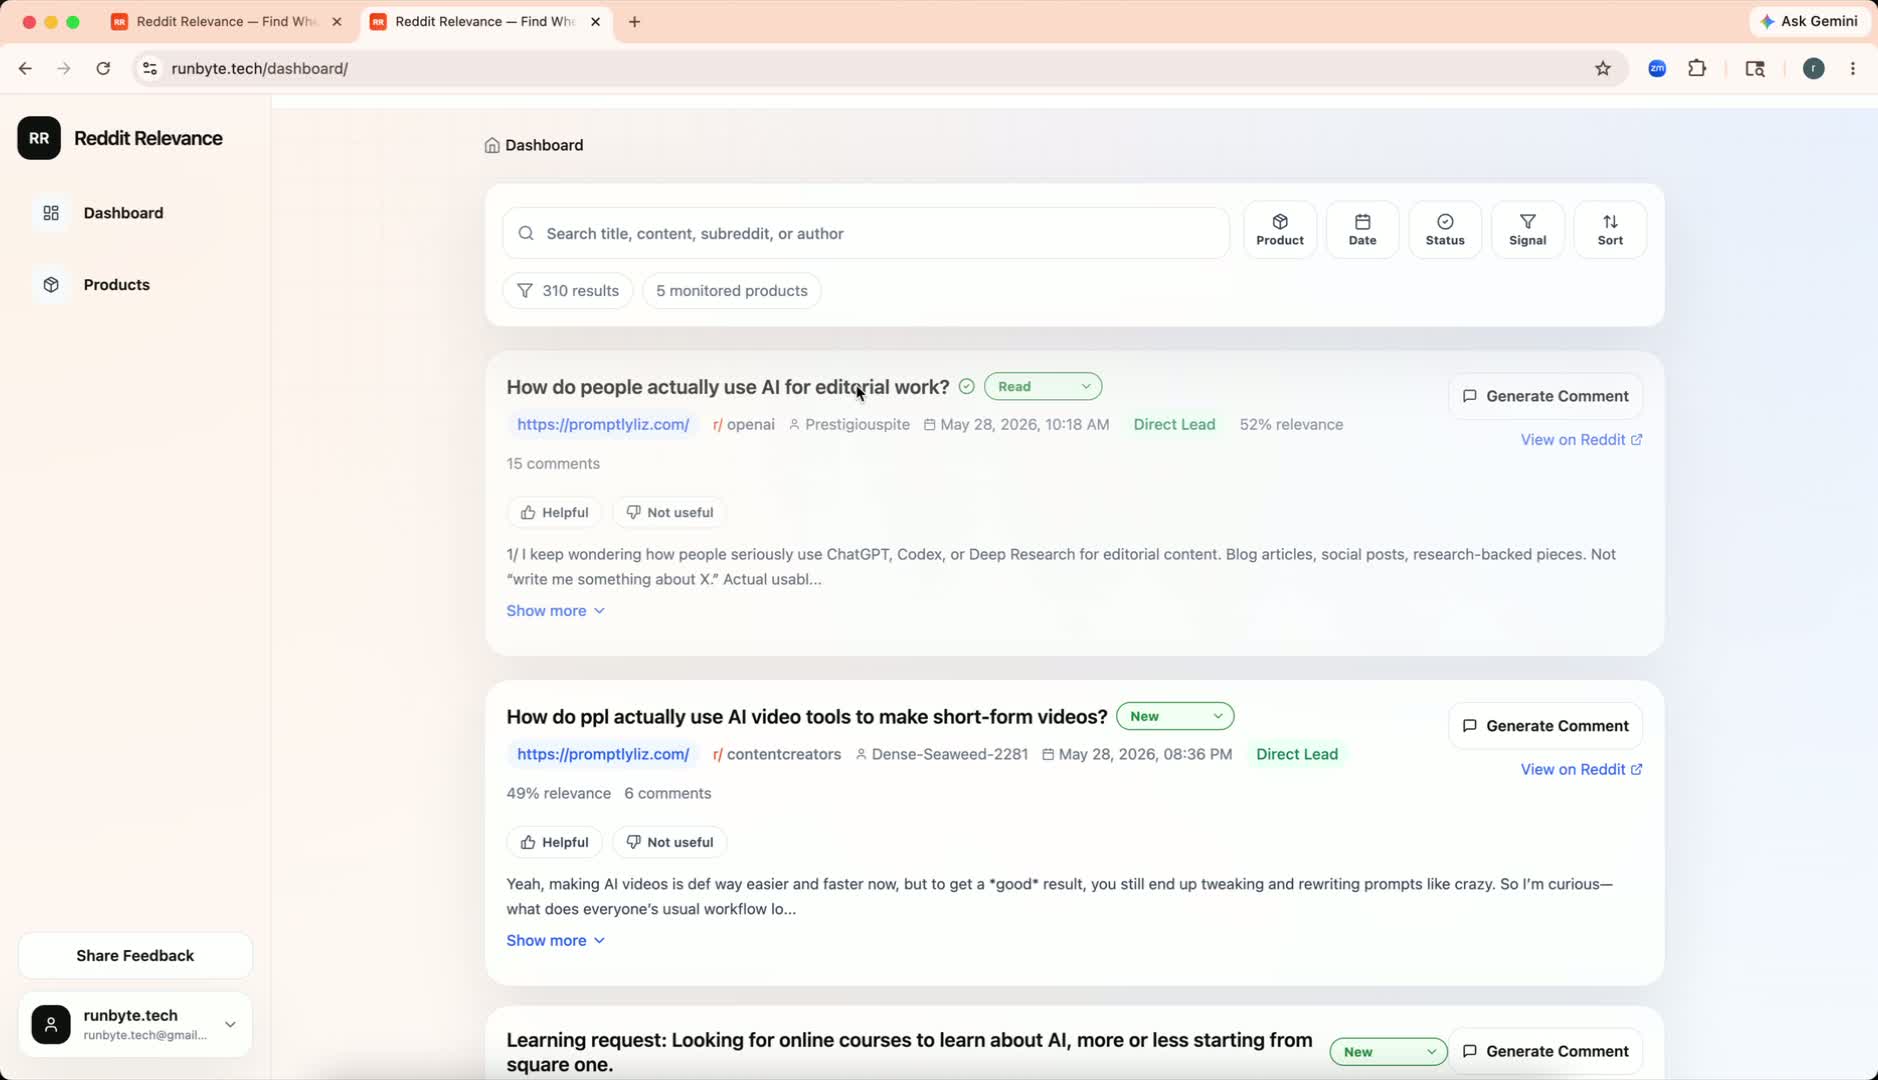The width and height of the screenshot is (1878, 1080).
Task: Mark editorial work post as Not useful
Action: (x=669, y=513)
